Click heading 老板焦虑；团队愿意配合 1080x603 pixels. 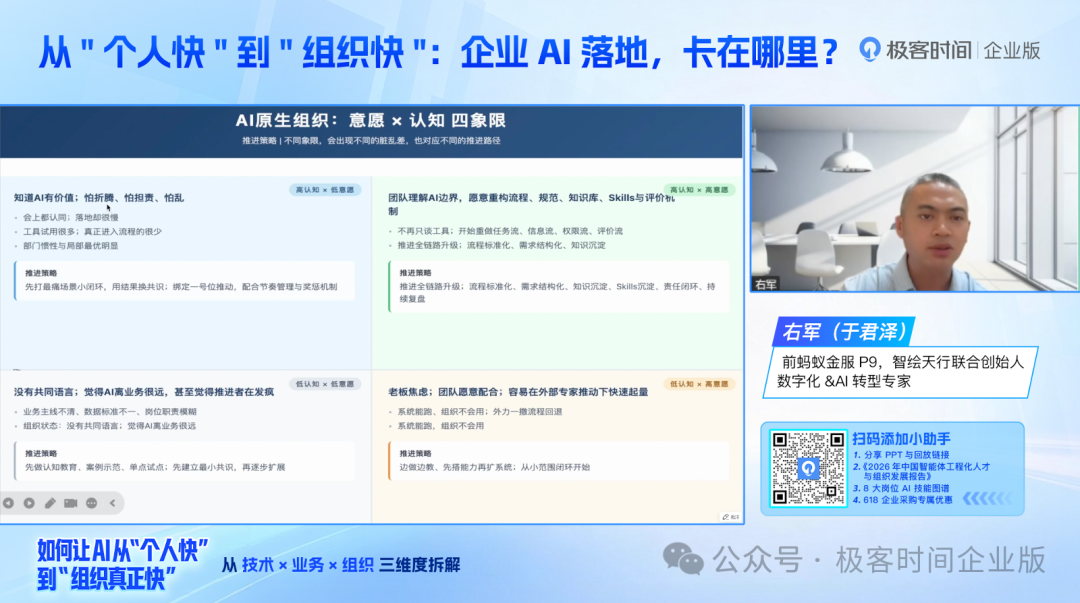coord(518,392)
